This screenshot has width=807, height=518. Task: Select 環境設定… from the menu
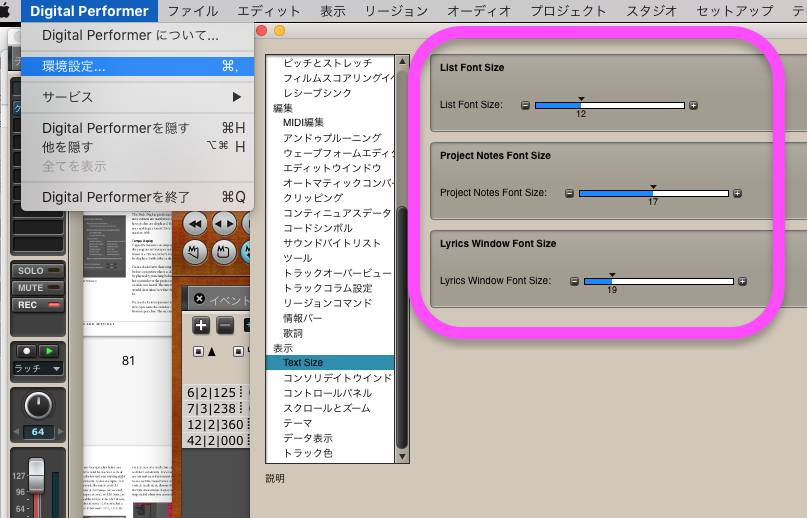(x=137, y=66)
